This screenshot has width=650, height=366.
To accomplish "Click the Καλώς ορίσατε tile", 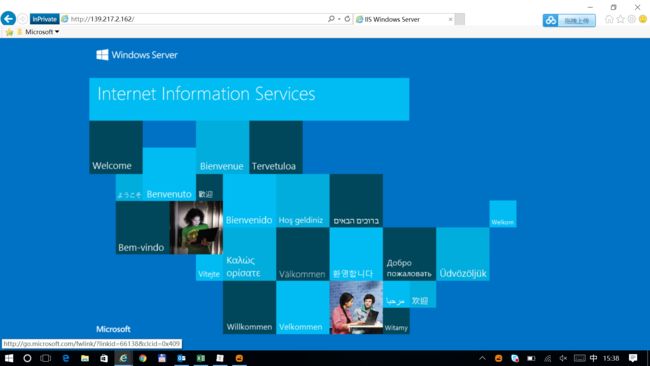I will [x=249, y=254].
